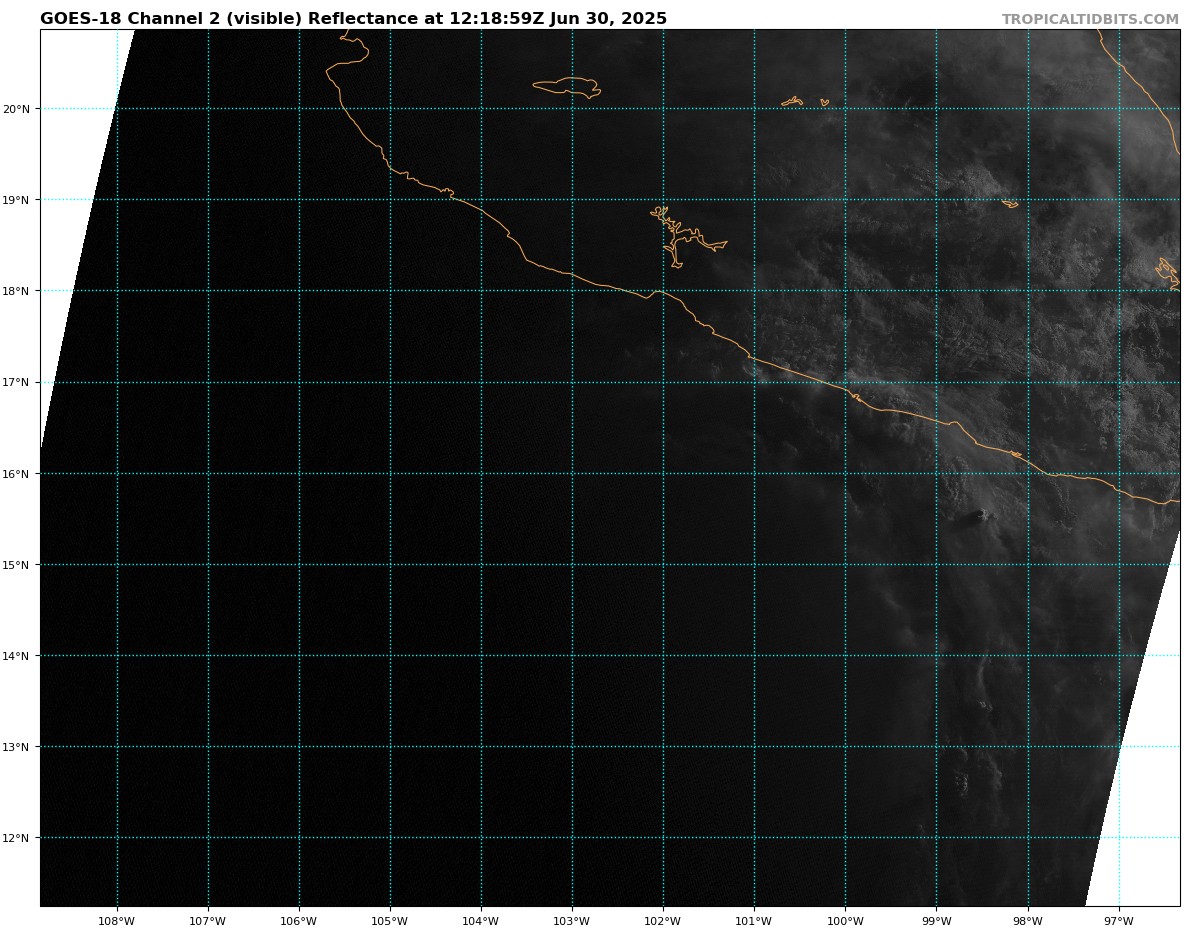
Task: Click the 98°W longitude label
Action: (x=1027, y=921)
